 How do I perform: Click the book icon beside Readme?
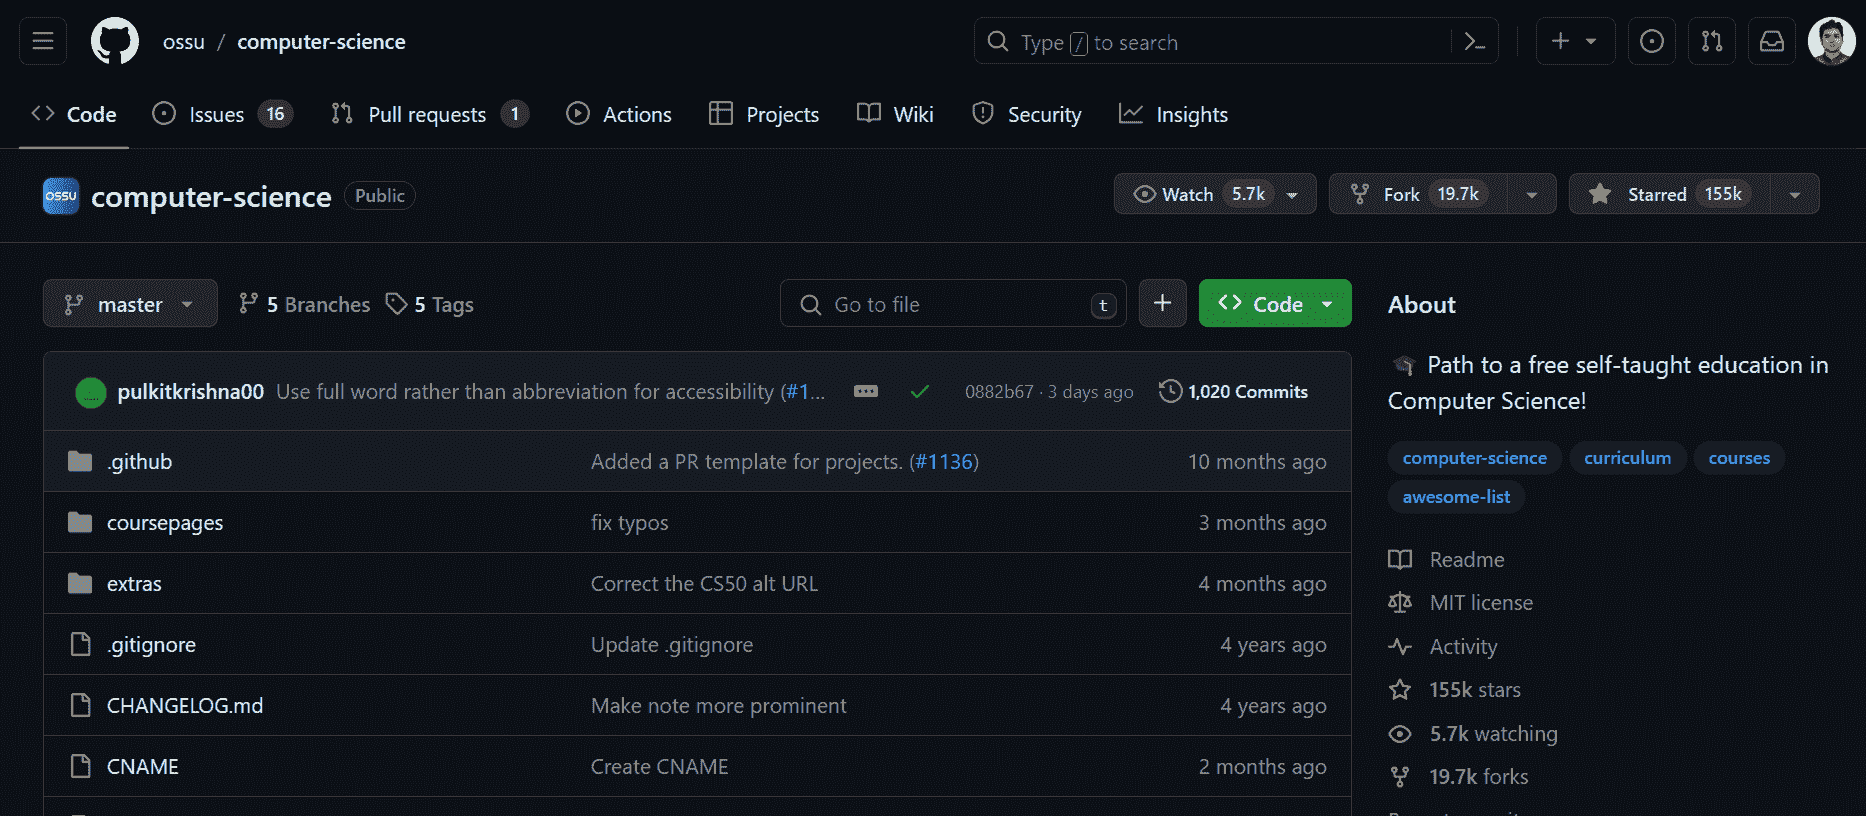1400,560
